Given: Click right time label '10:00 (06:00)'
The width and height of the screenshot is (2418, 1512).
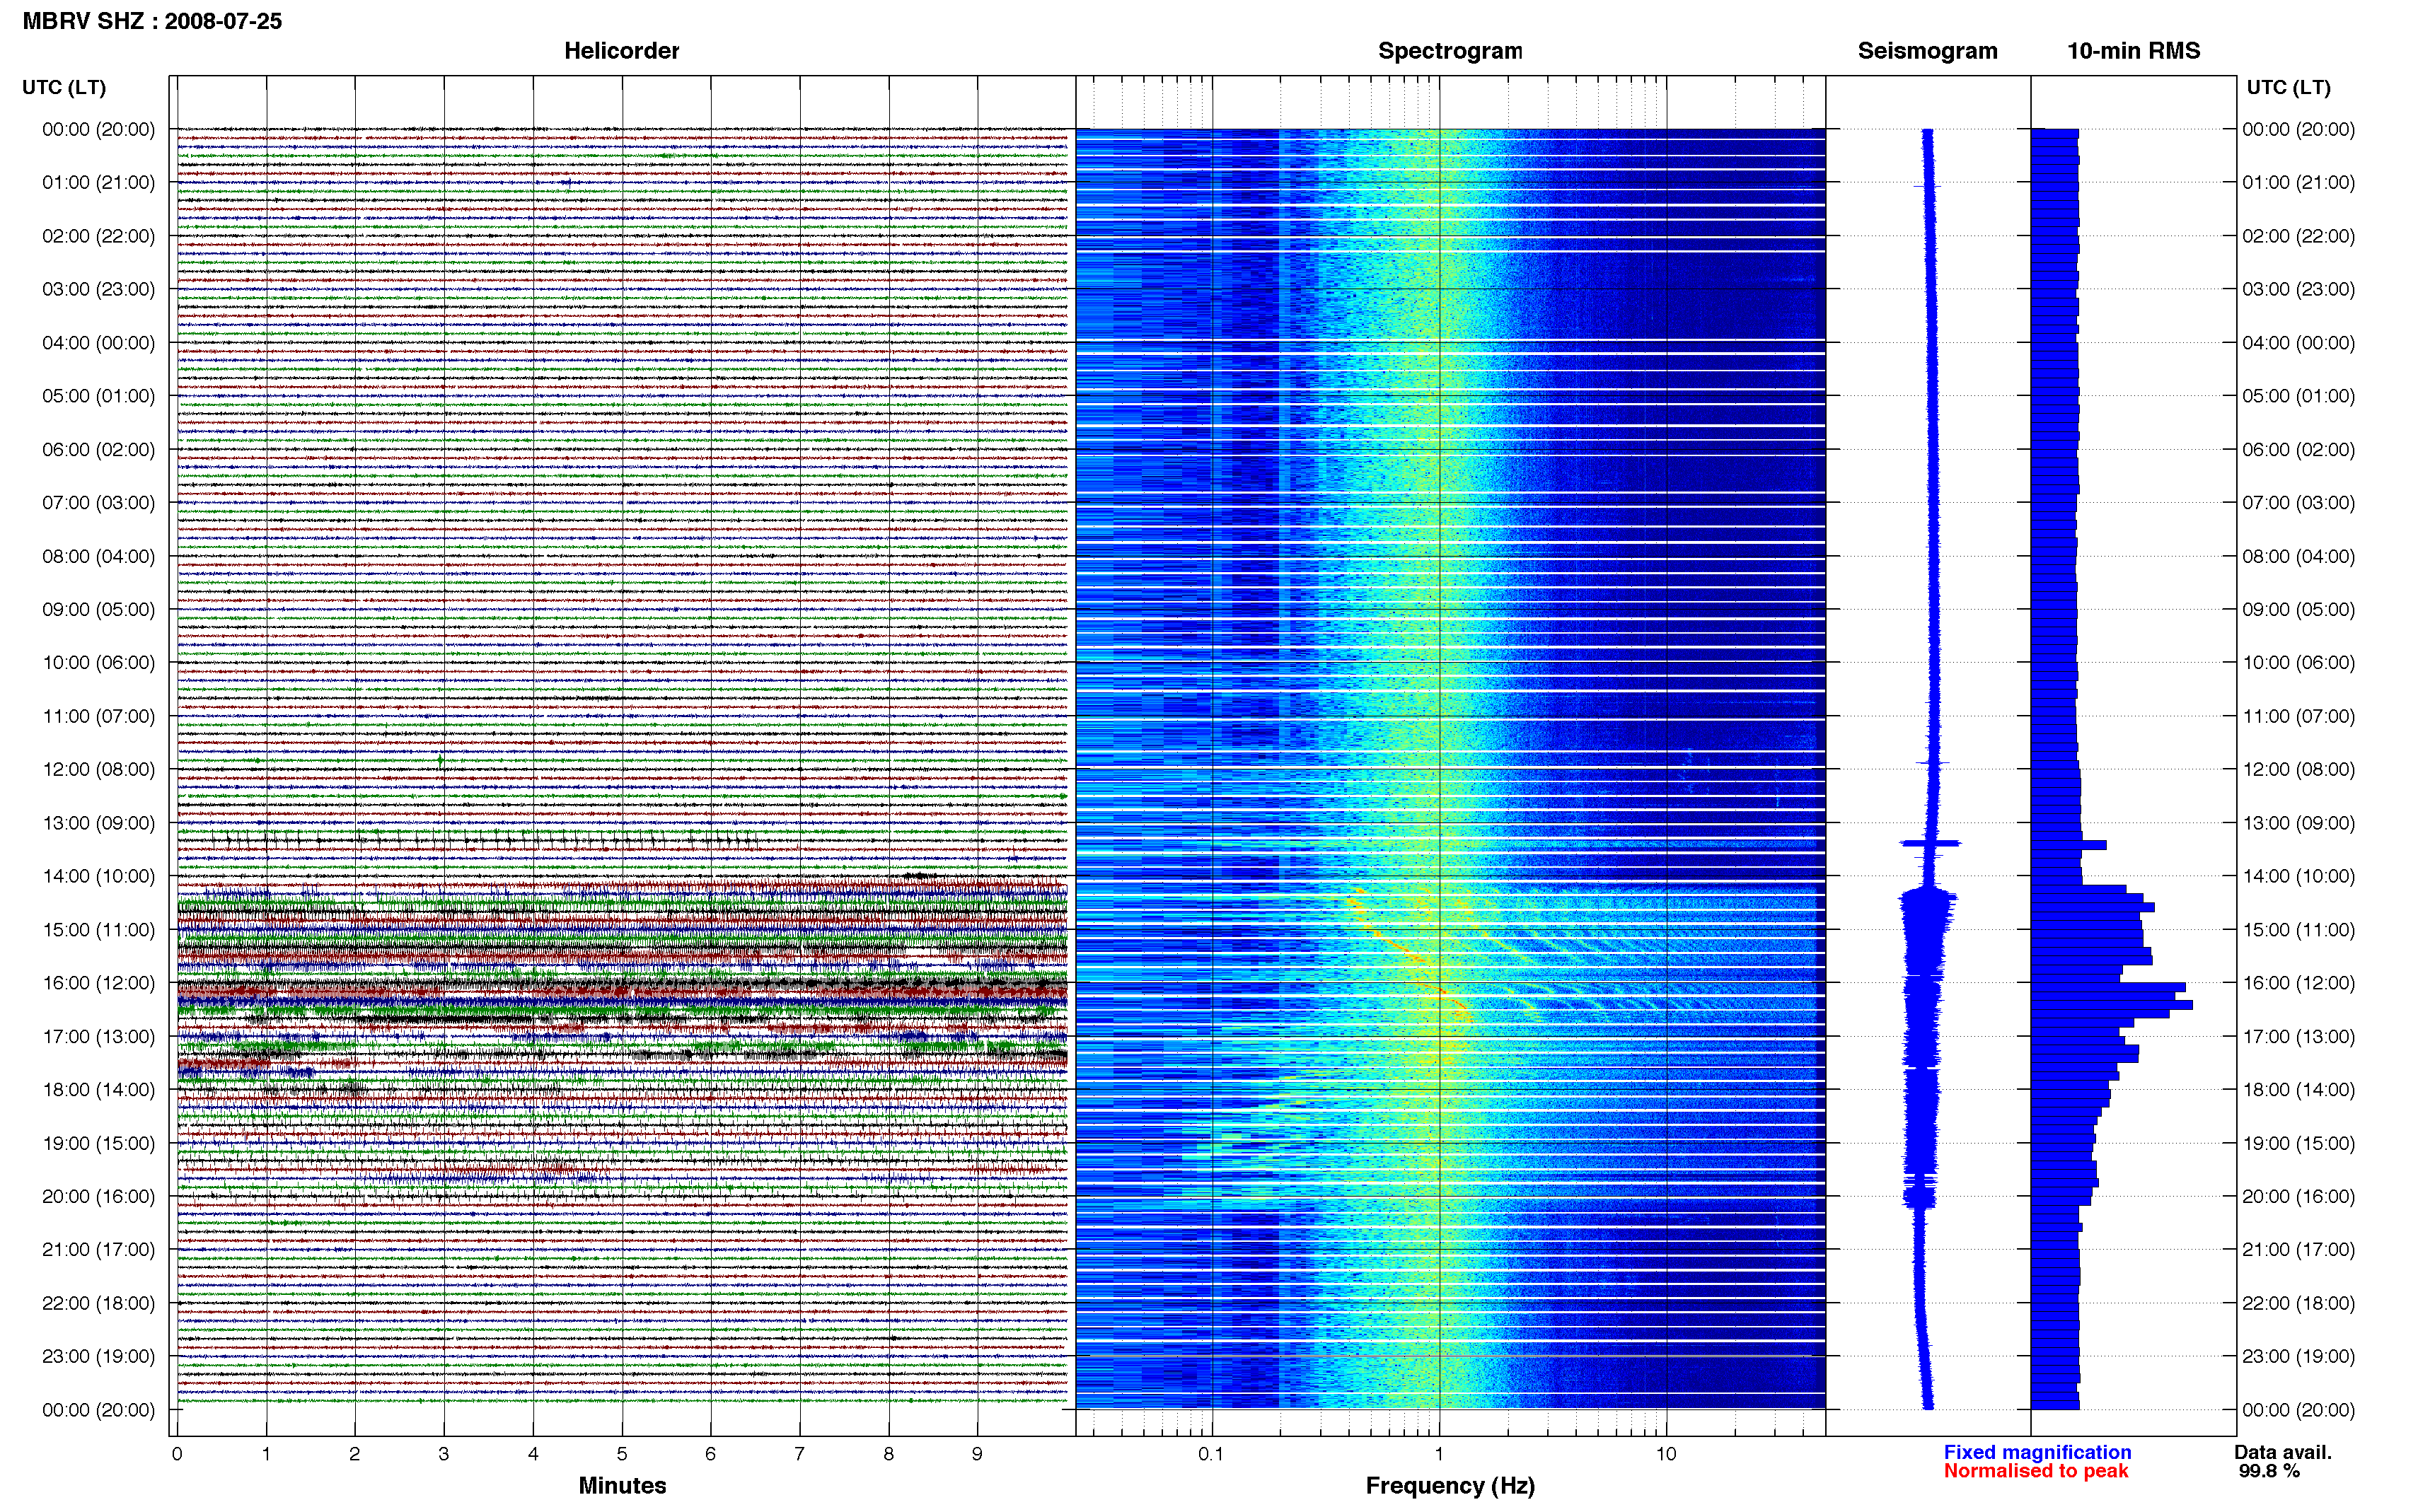Looking at the screenshot, I should 2298,662.
